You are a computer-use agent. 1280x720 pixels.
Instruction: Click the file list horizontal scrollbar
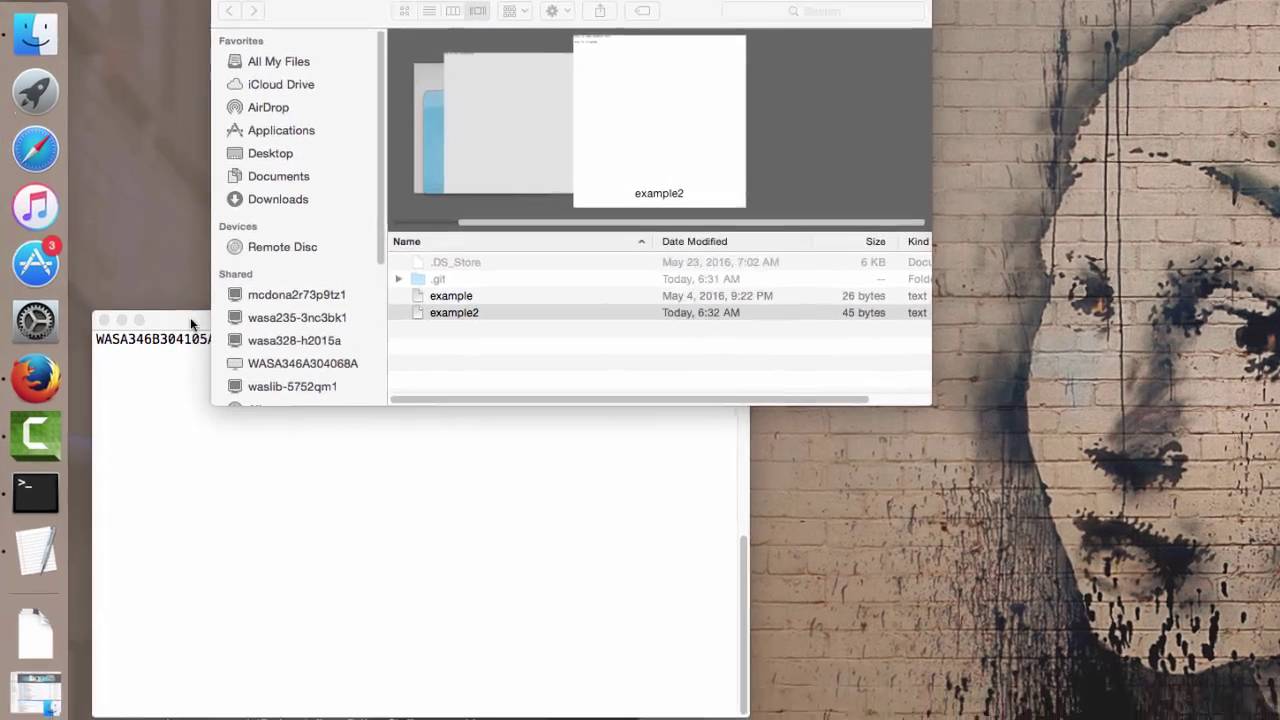click(x=630, y=400)
